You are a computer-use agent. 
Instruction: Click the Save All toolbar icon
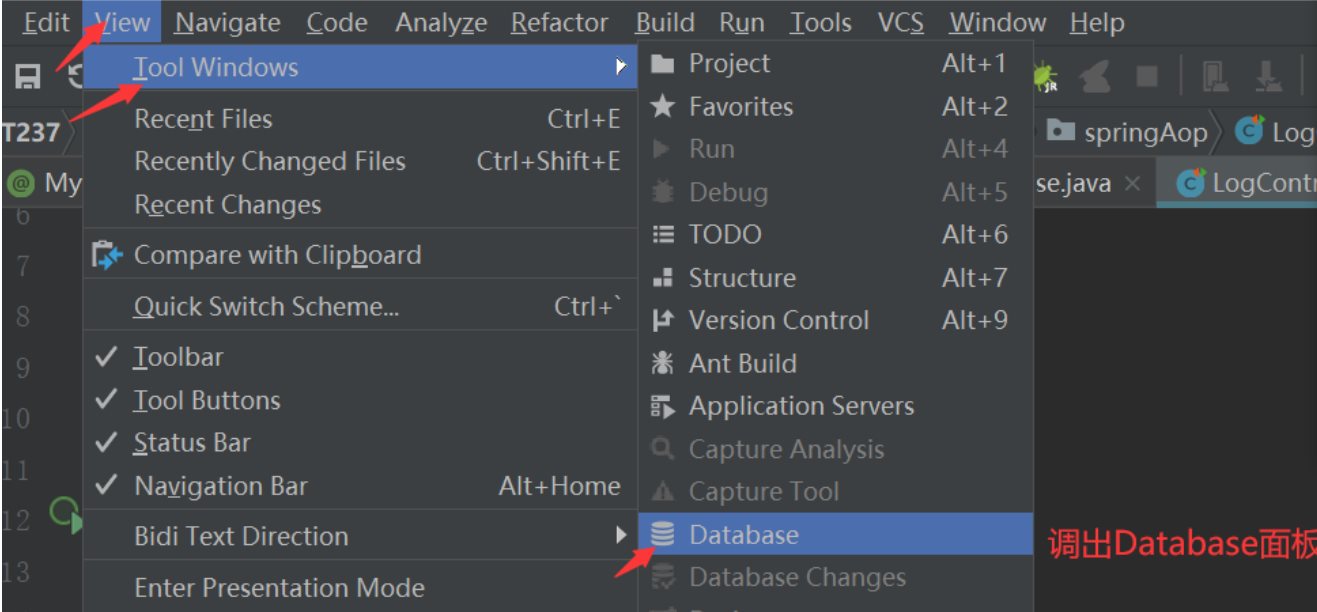pos(27,77)
